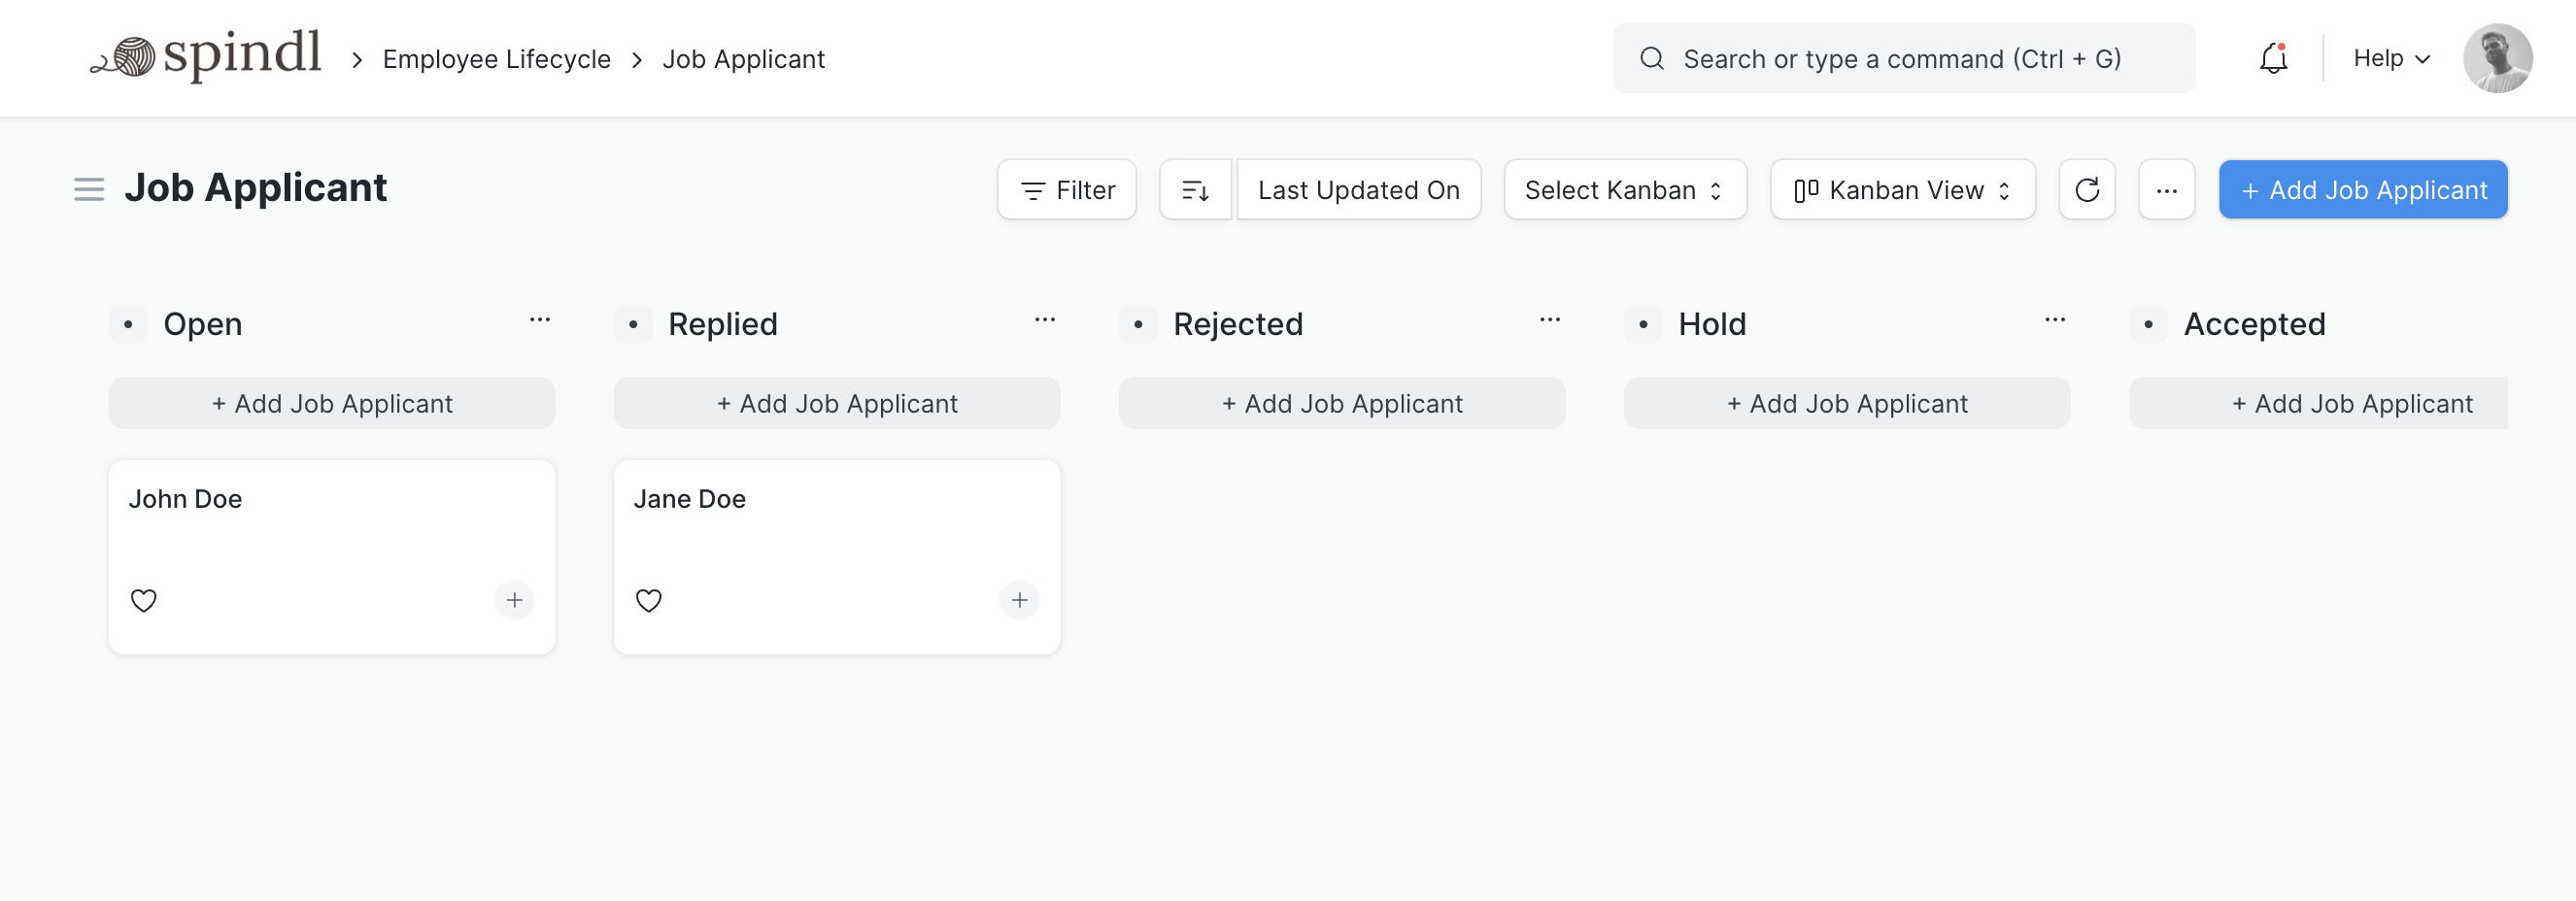The height and width of the screenshot is (901, 2576).
Task: Add Job Applicant in Accepted column
Action: [2318, 403]
